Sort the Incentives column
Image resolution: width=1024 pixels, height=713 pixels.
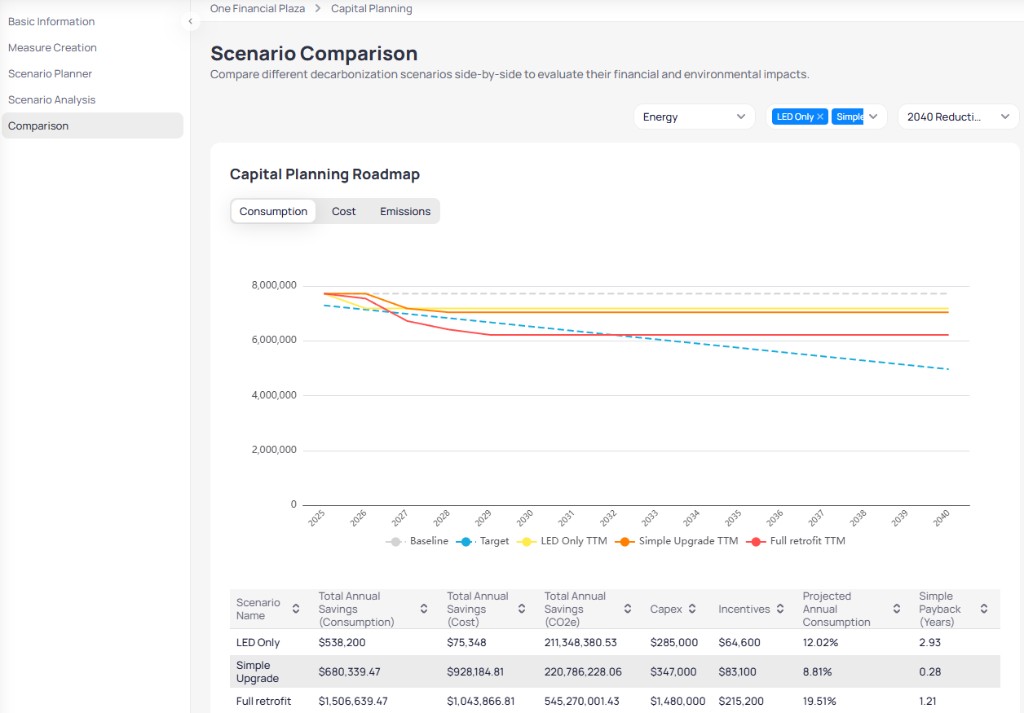coord(780,609)
